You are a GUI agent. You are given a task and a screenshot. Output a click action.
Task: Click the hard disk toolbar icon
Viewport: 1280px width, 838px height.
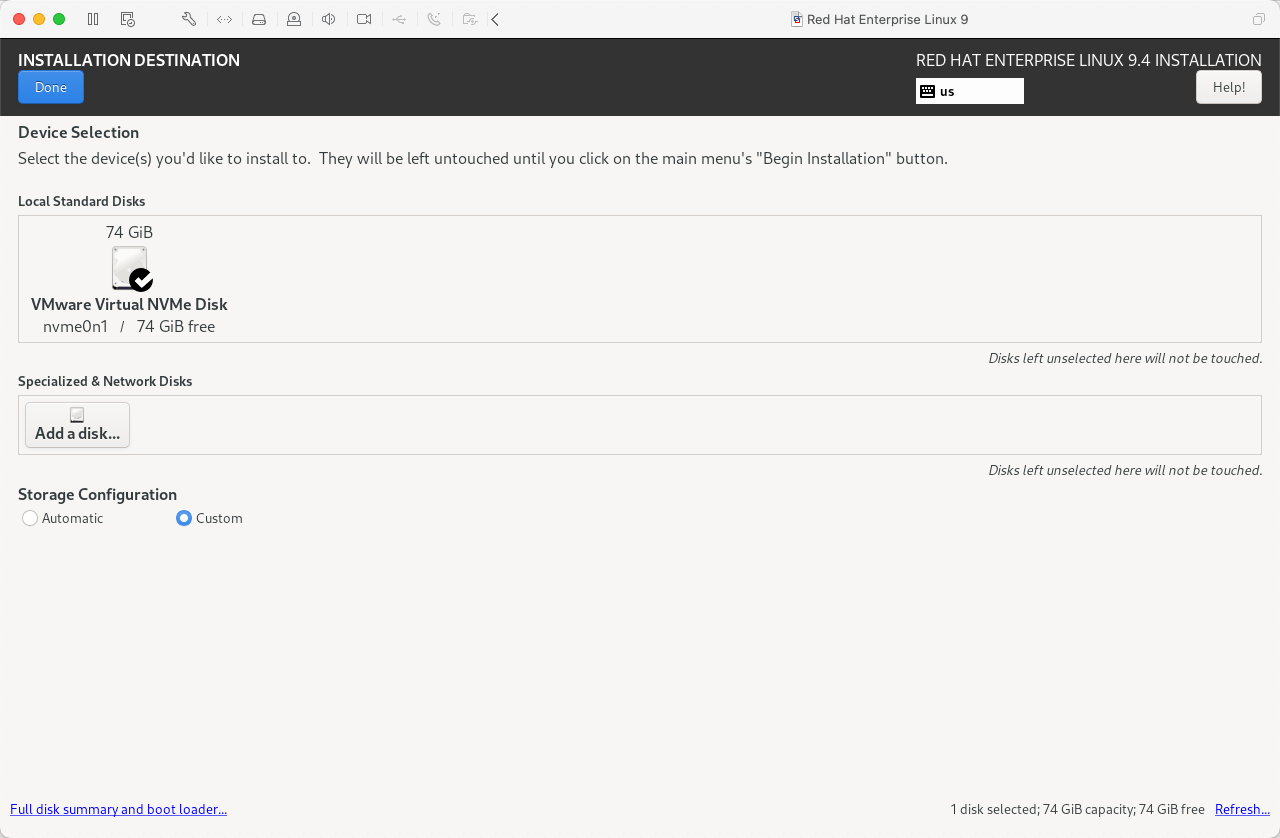[x=259, y=19]
